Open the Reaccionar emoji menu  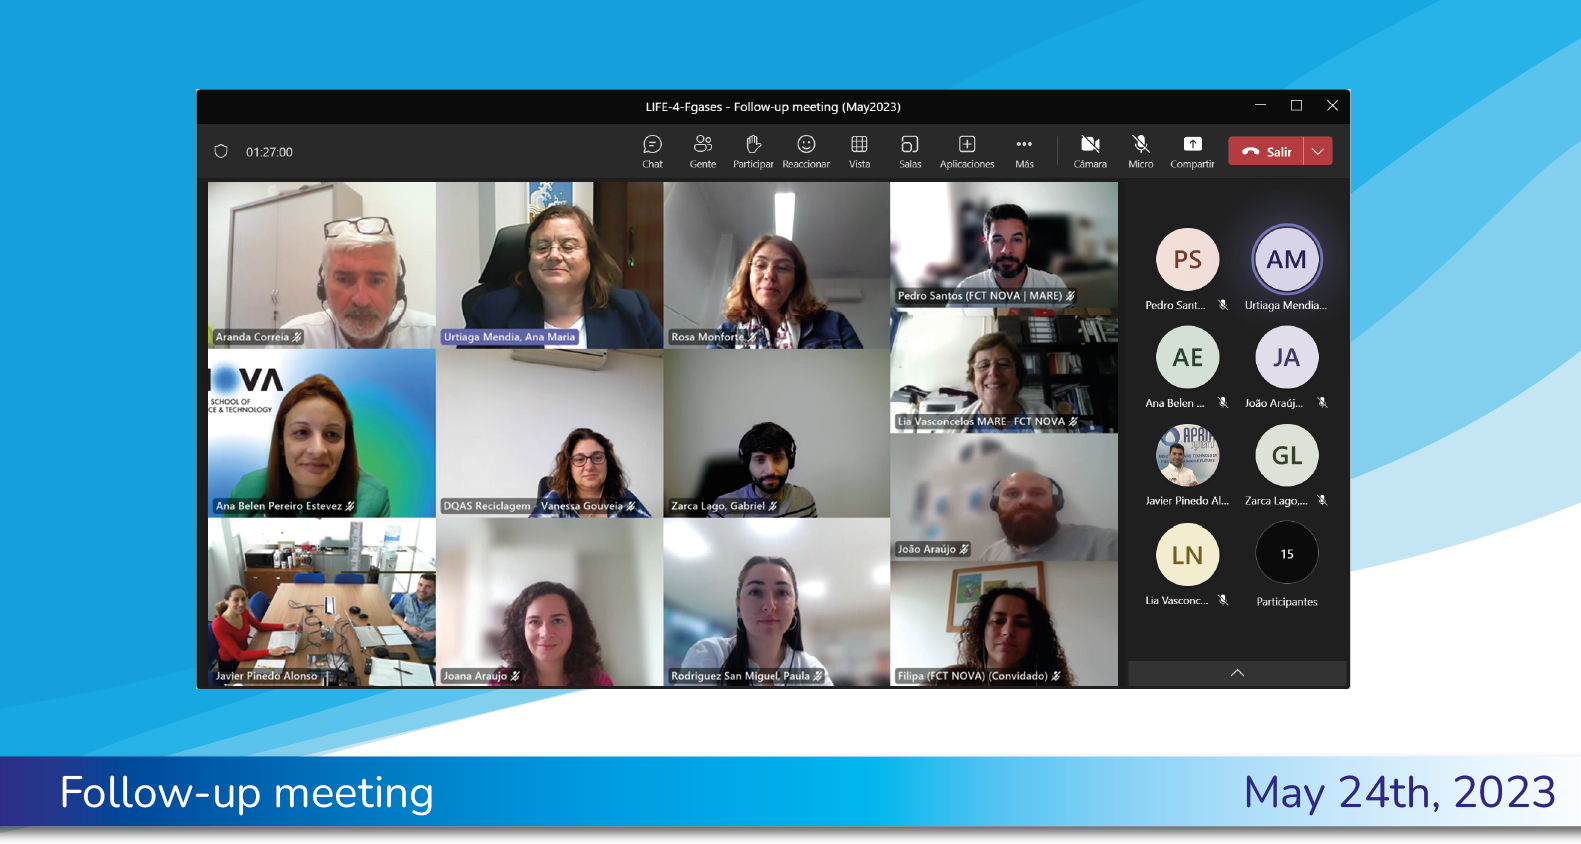tap(806, 151)
